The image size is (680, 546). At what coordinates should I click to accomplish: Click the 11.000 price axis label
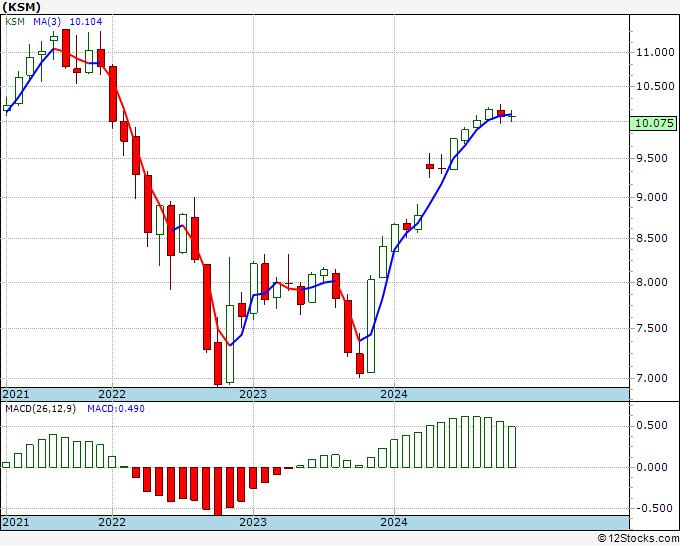(655, 52)
